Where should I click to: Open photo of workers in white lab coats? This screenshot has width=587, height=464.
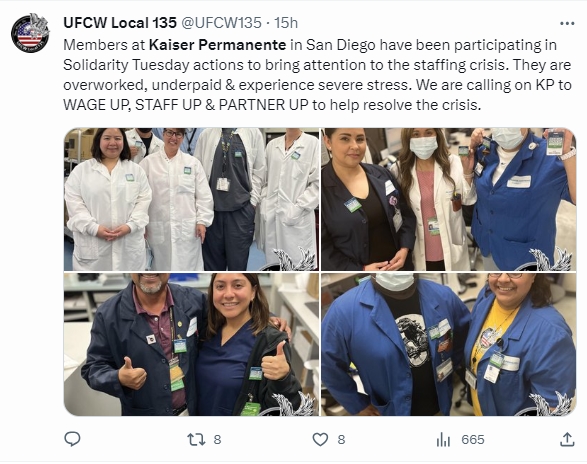coord(191,199)
